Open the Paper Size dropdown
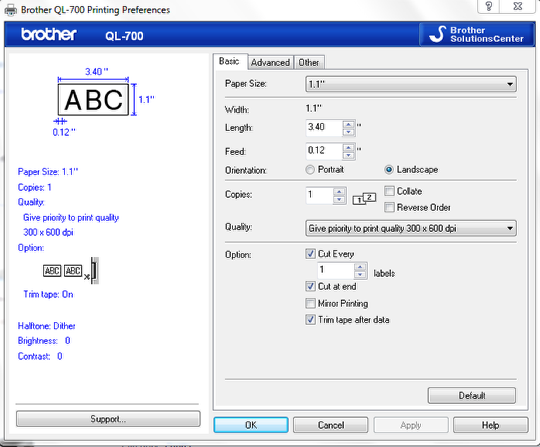 411,84
